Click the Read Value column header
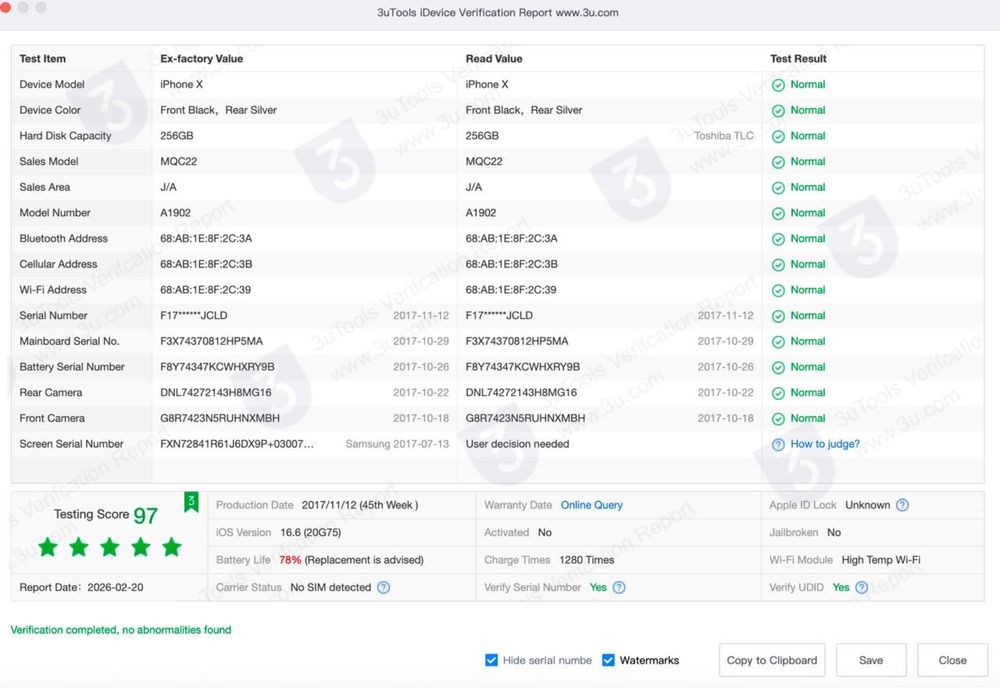 tap(494, 59)
